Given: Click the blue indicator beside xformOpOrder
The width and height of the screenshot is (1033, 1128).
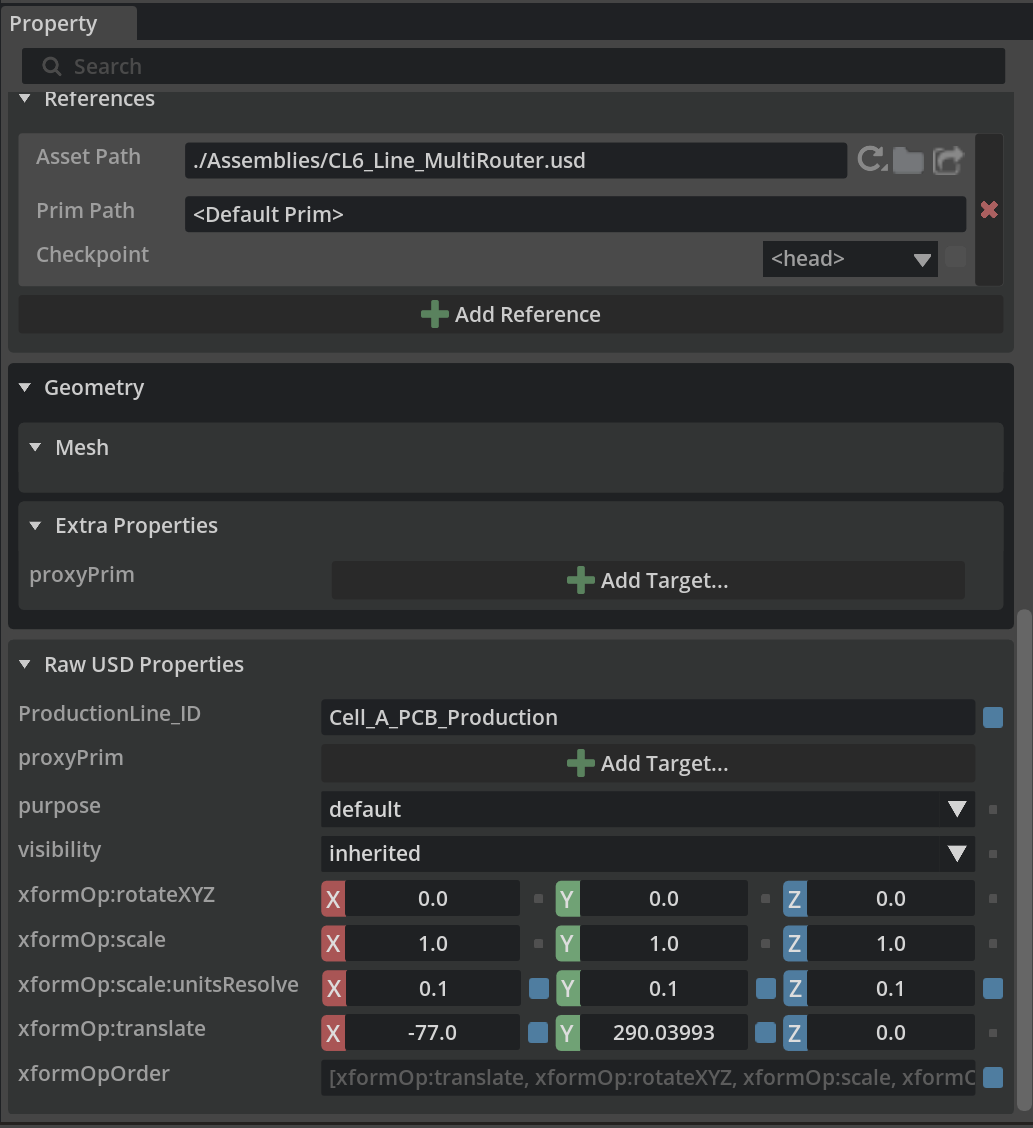Looking at the screenshot, I should [993, 1077].
